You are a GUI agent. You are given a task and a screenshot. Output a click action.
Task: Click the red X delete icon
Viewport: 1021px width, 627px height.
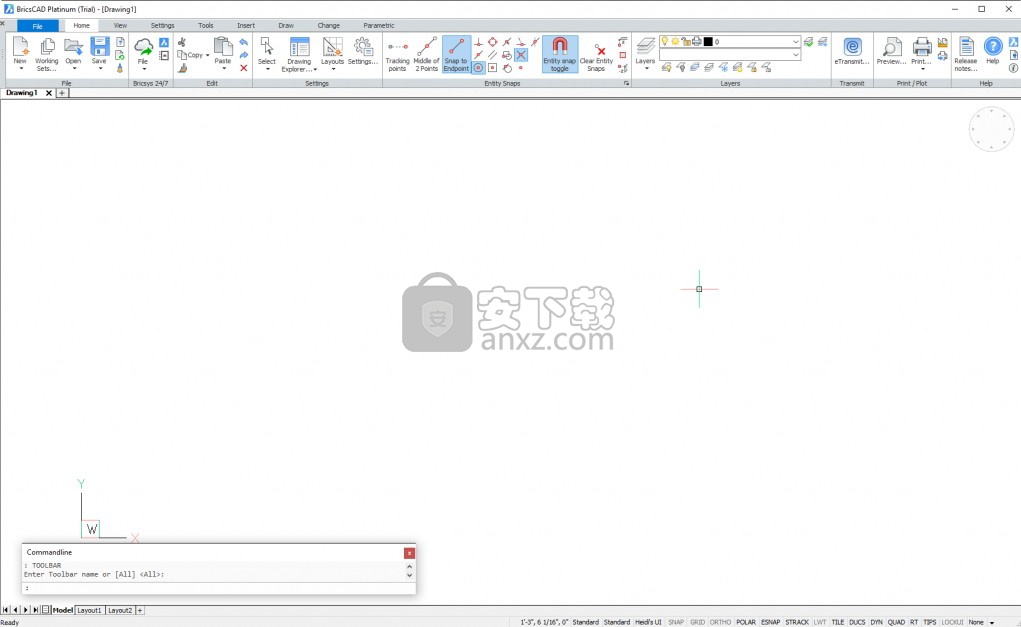[x=244, y=68]
